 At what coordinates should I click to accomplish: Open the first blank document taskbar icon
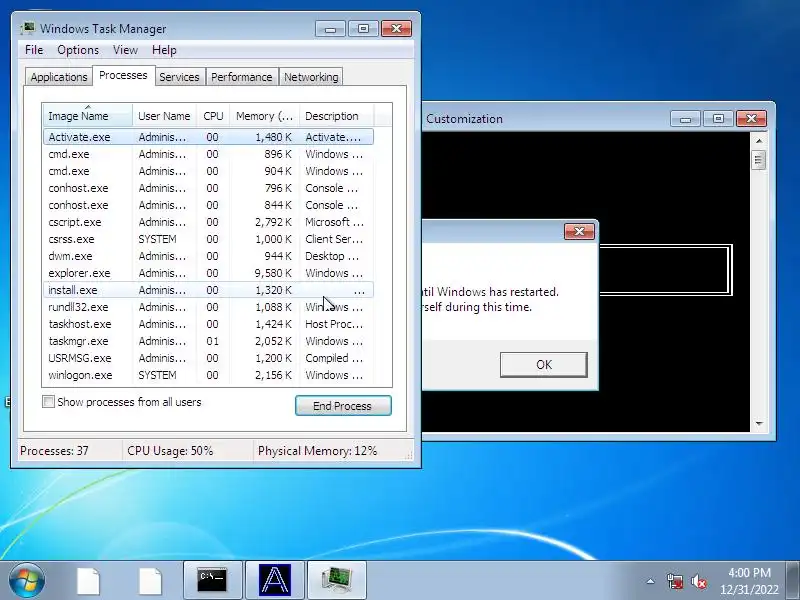pyautogui.click(x=88, y=581)
